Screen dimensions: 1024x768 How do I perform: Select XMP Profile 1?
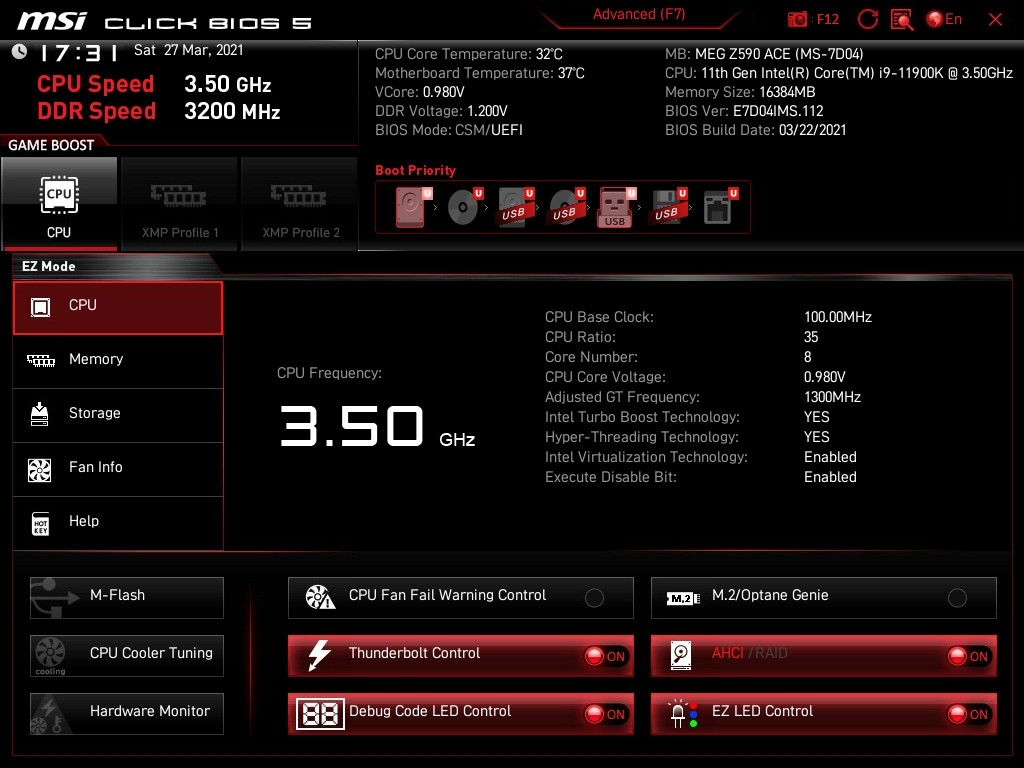click(x=180, y=203)
